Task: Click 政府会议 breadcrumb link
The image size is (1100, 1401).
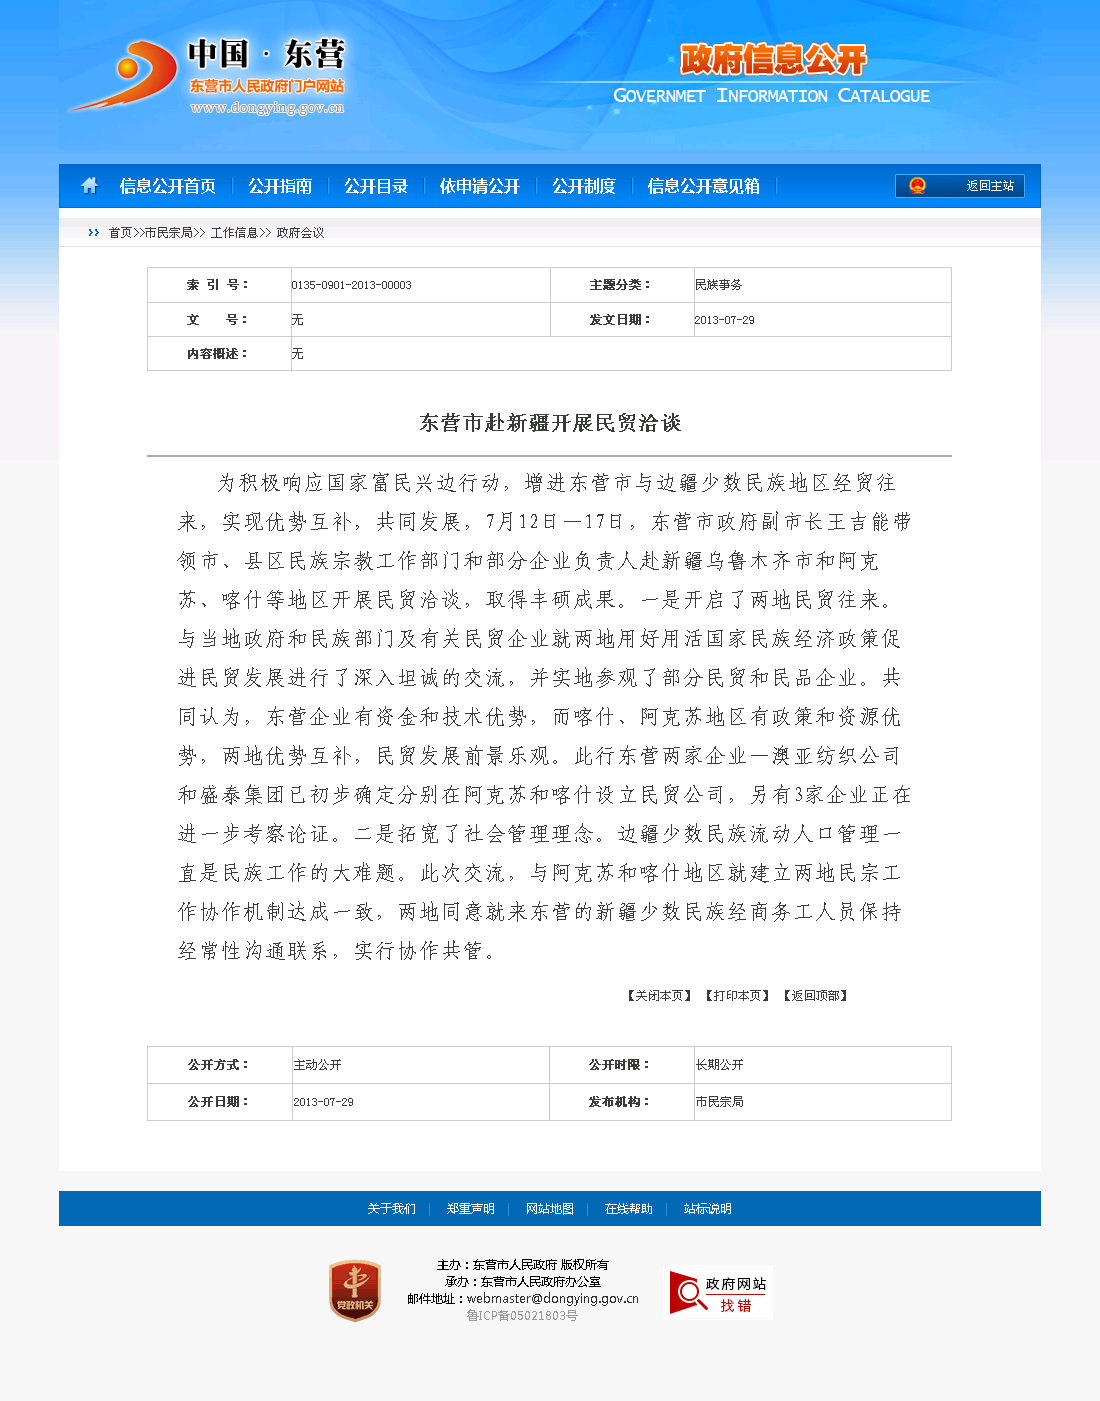Action: (x=300, y=233)
